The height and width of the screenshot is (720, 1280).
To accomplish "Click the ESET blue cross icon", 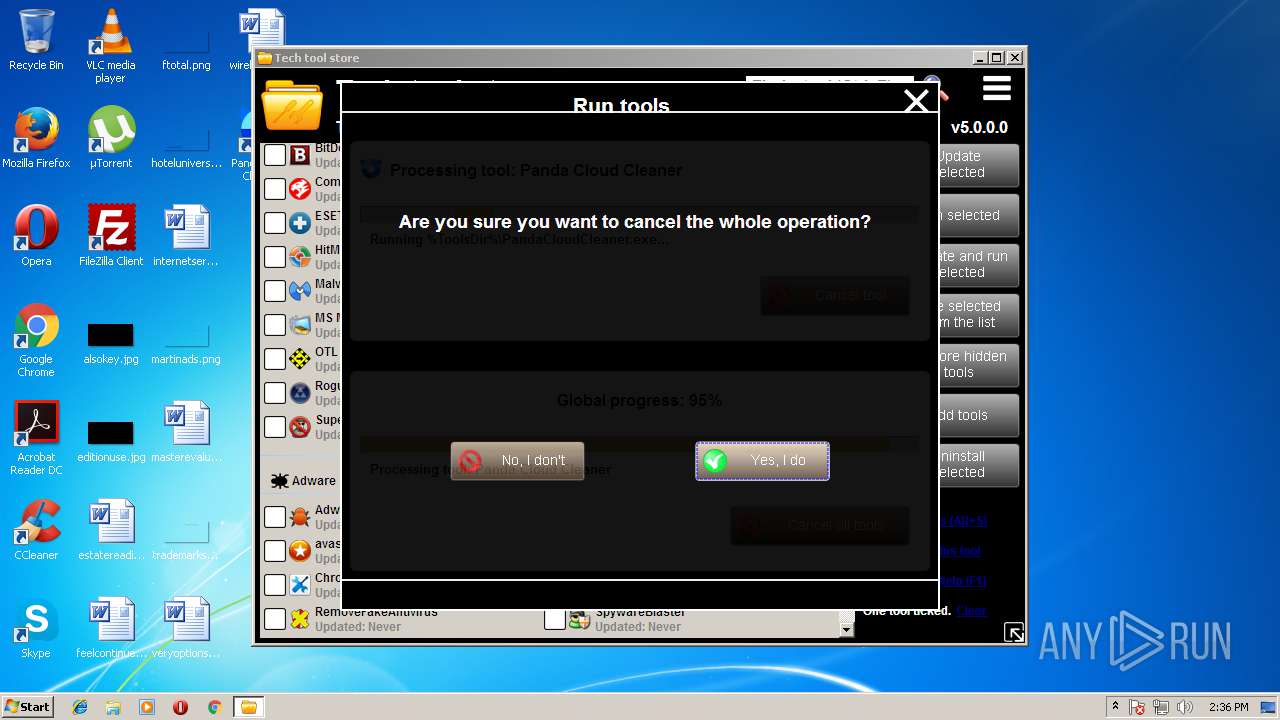I will [300, 223].
